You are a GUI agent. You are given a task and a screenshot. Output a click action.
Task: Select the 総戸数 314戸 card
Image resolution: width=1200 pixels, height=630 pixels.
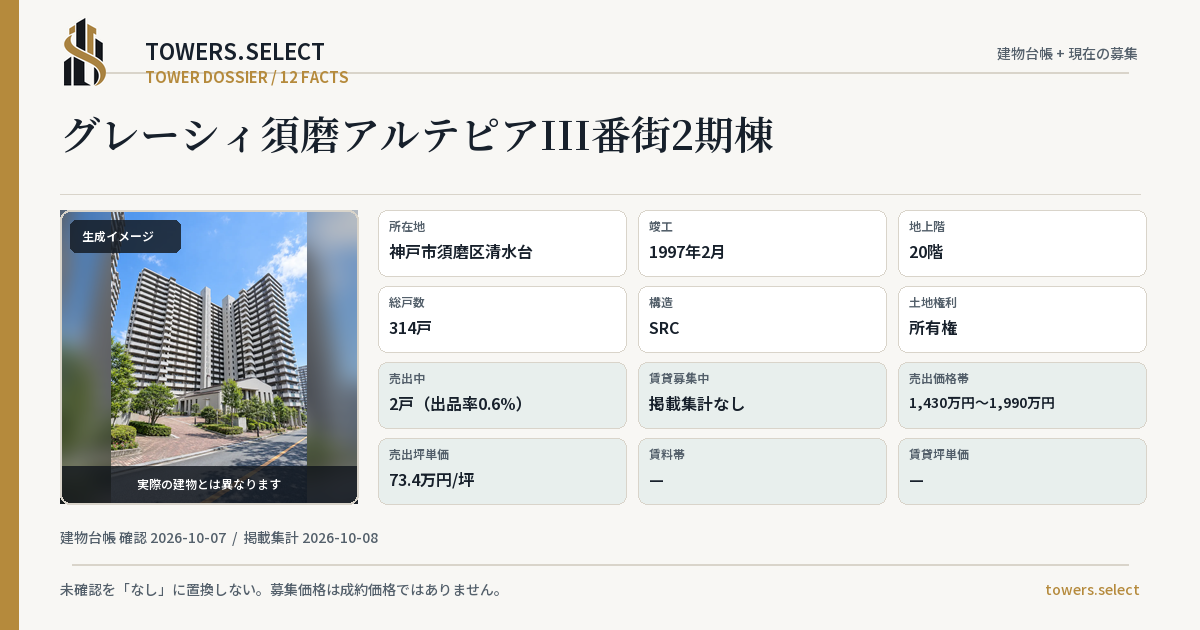[x=502, y=319]
